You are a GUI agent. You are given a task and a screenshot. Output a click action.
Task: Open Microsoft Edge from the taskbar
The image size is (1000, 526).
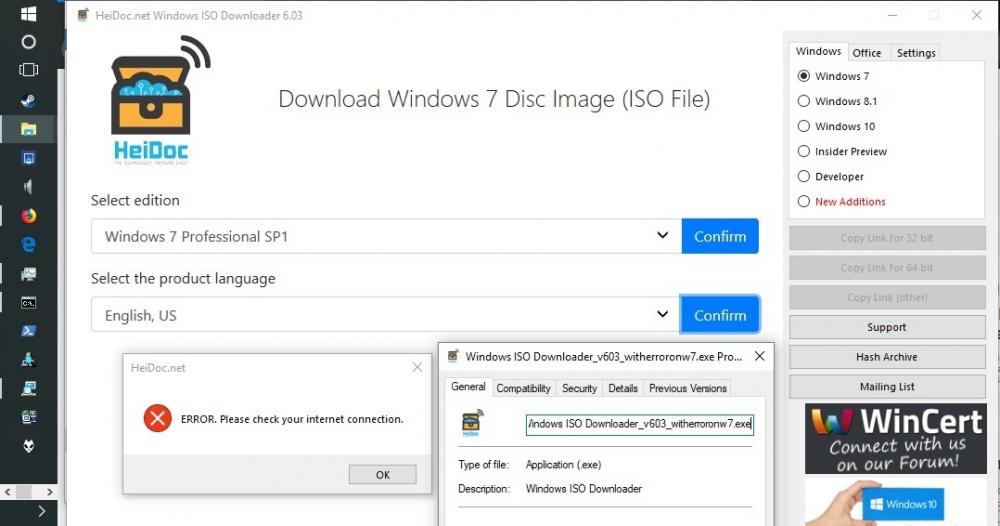click(x=28, y=244)
